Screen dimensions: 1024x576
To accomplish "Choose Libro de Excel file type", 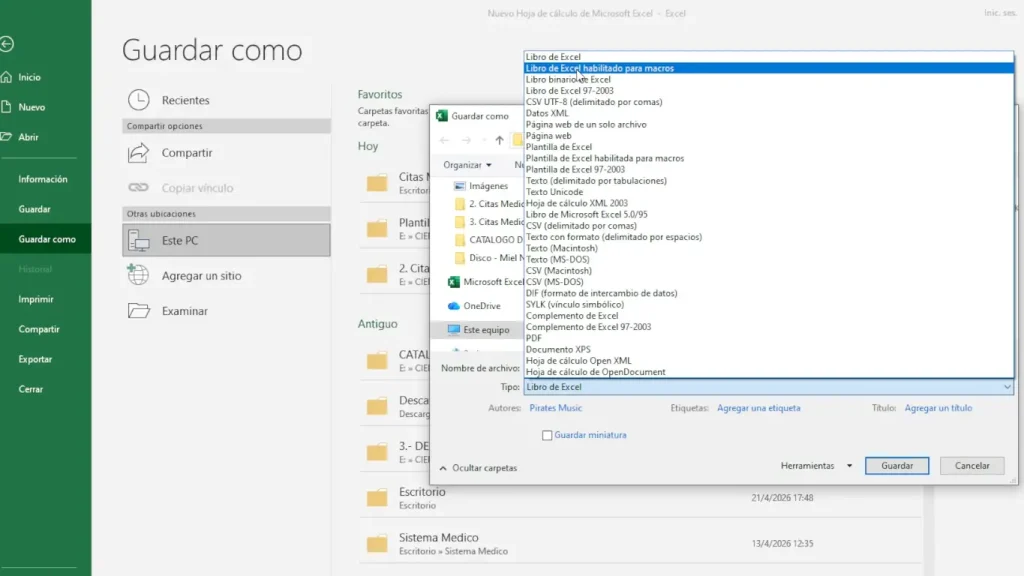I will point(769,57).
